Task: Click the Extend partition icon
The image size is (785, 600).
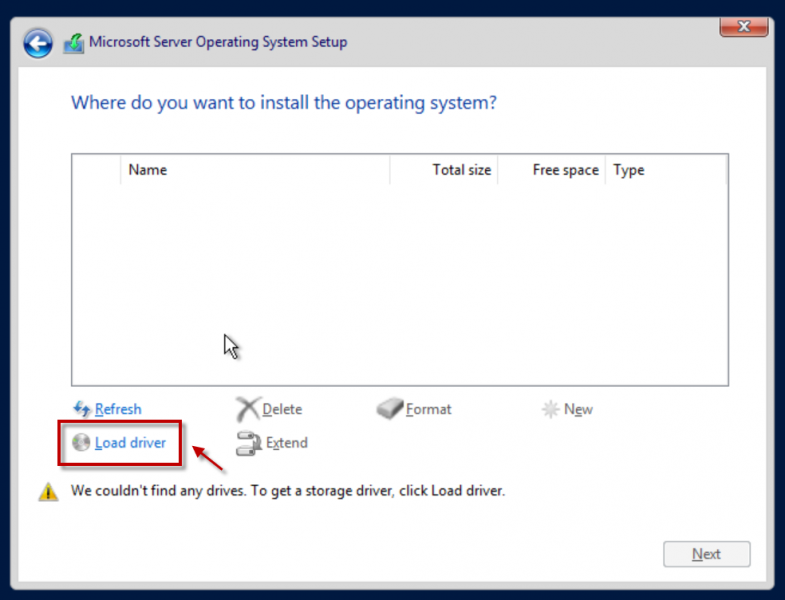Action: [248, 443]
